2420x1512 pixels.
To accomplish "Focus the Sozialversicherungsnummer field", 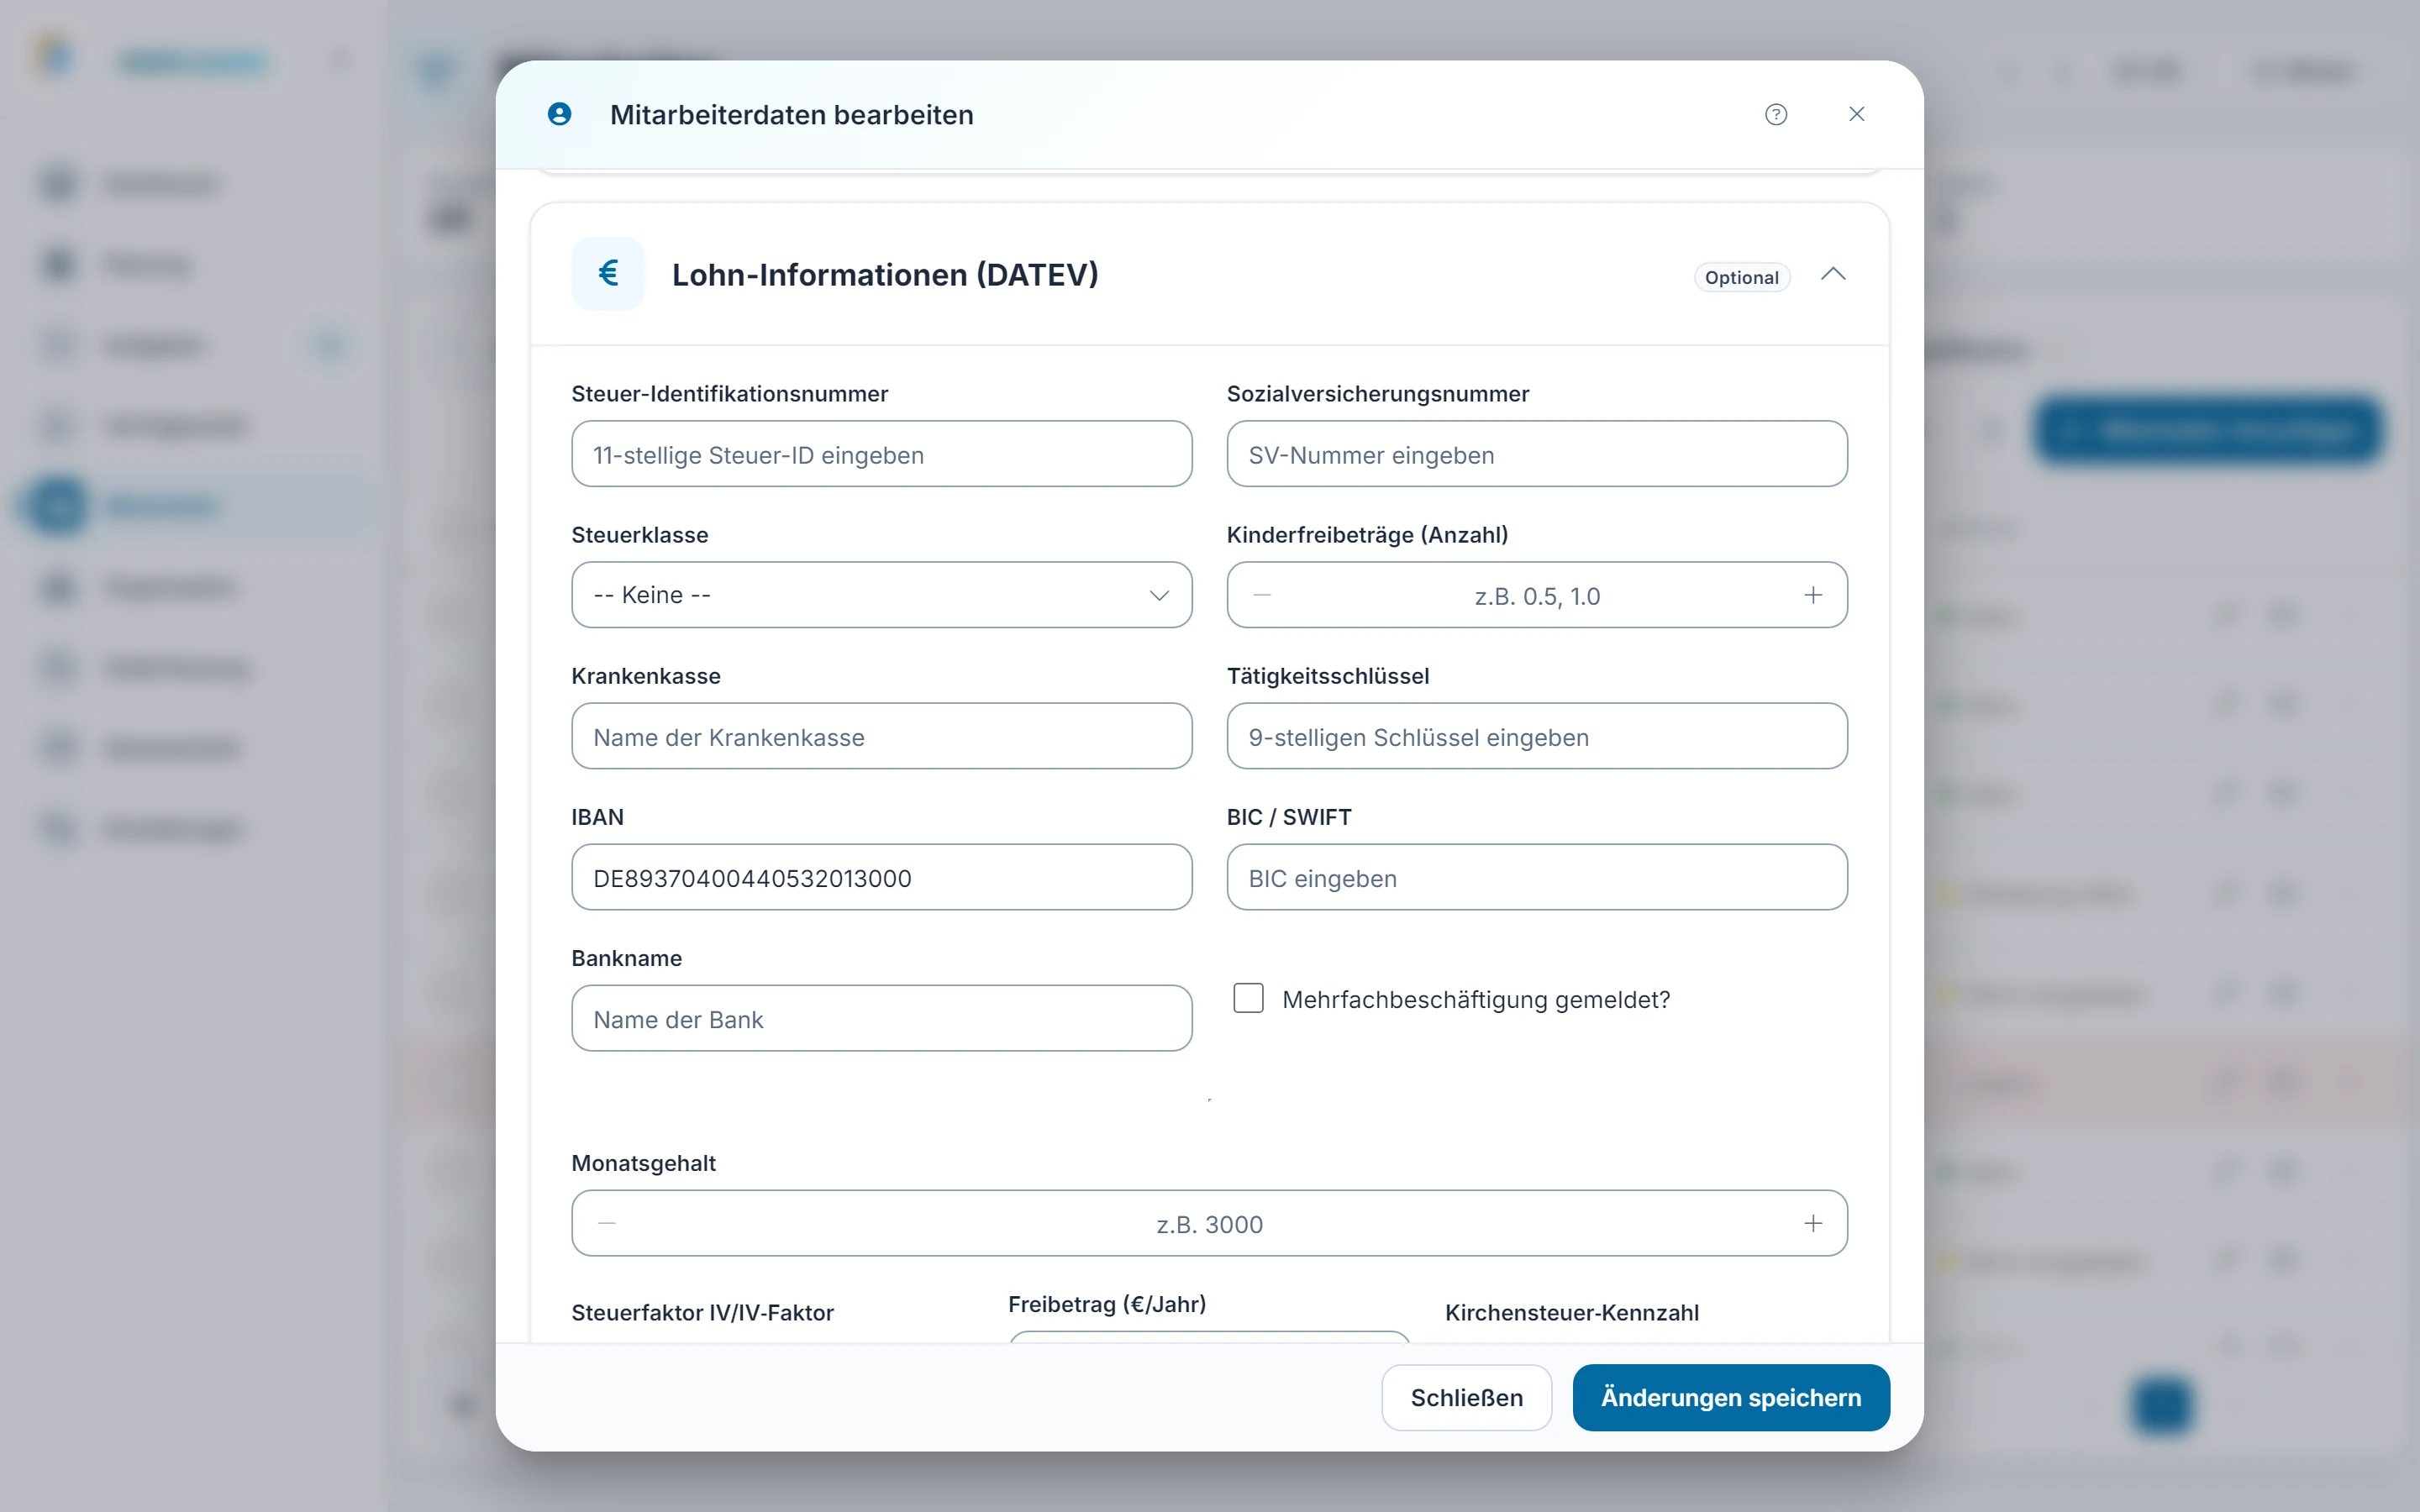I will tap(1537, 454).
